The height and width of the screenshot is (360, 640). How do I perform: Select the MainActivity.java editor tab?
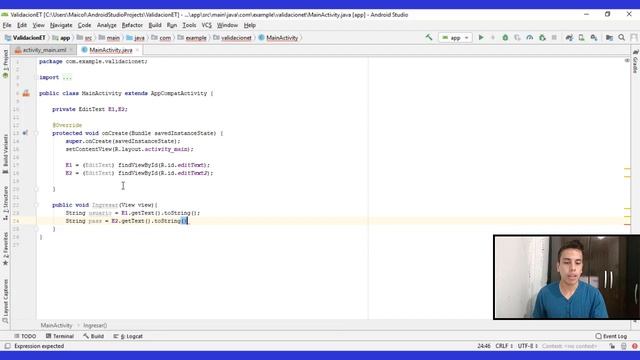pos(110,50)
